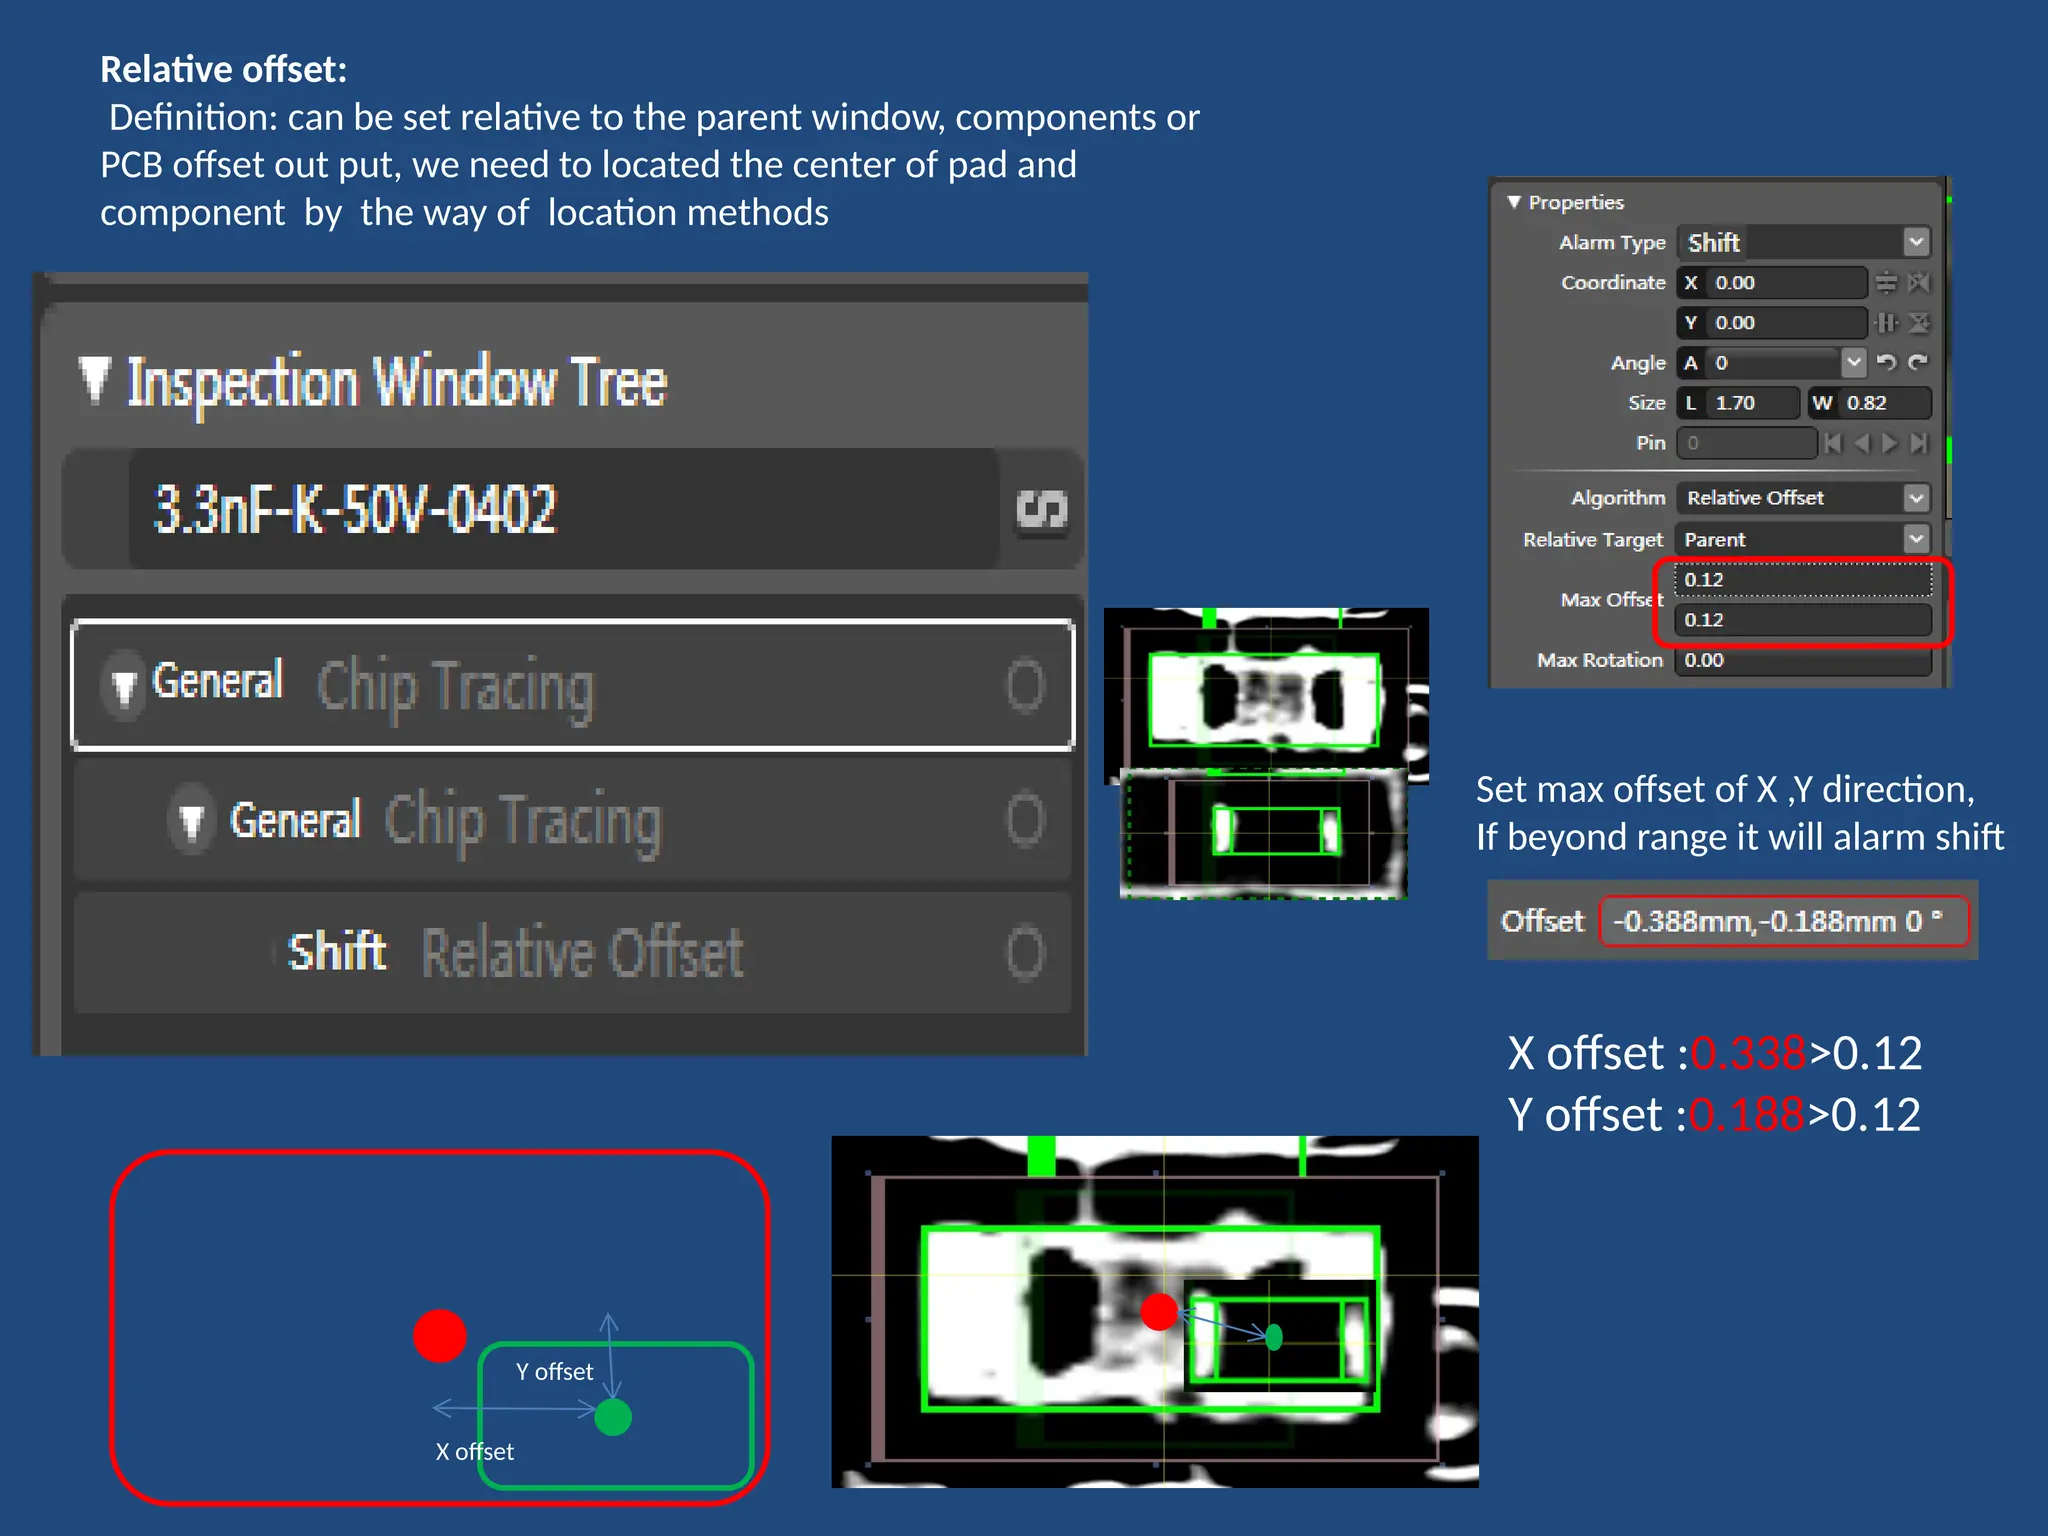Rotate clockwise with the Angle redo arrow
Viewport: 2048px width, 1536px height.
1918,362
